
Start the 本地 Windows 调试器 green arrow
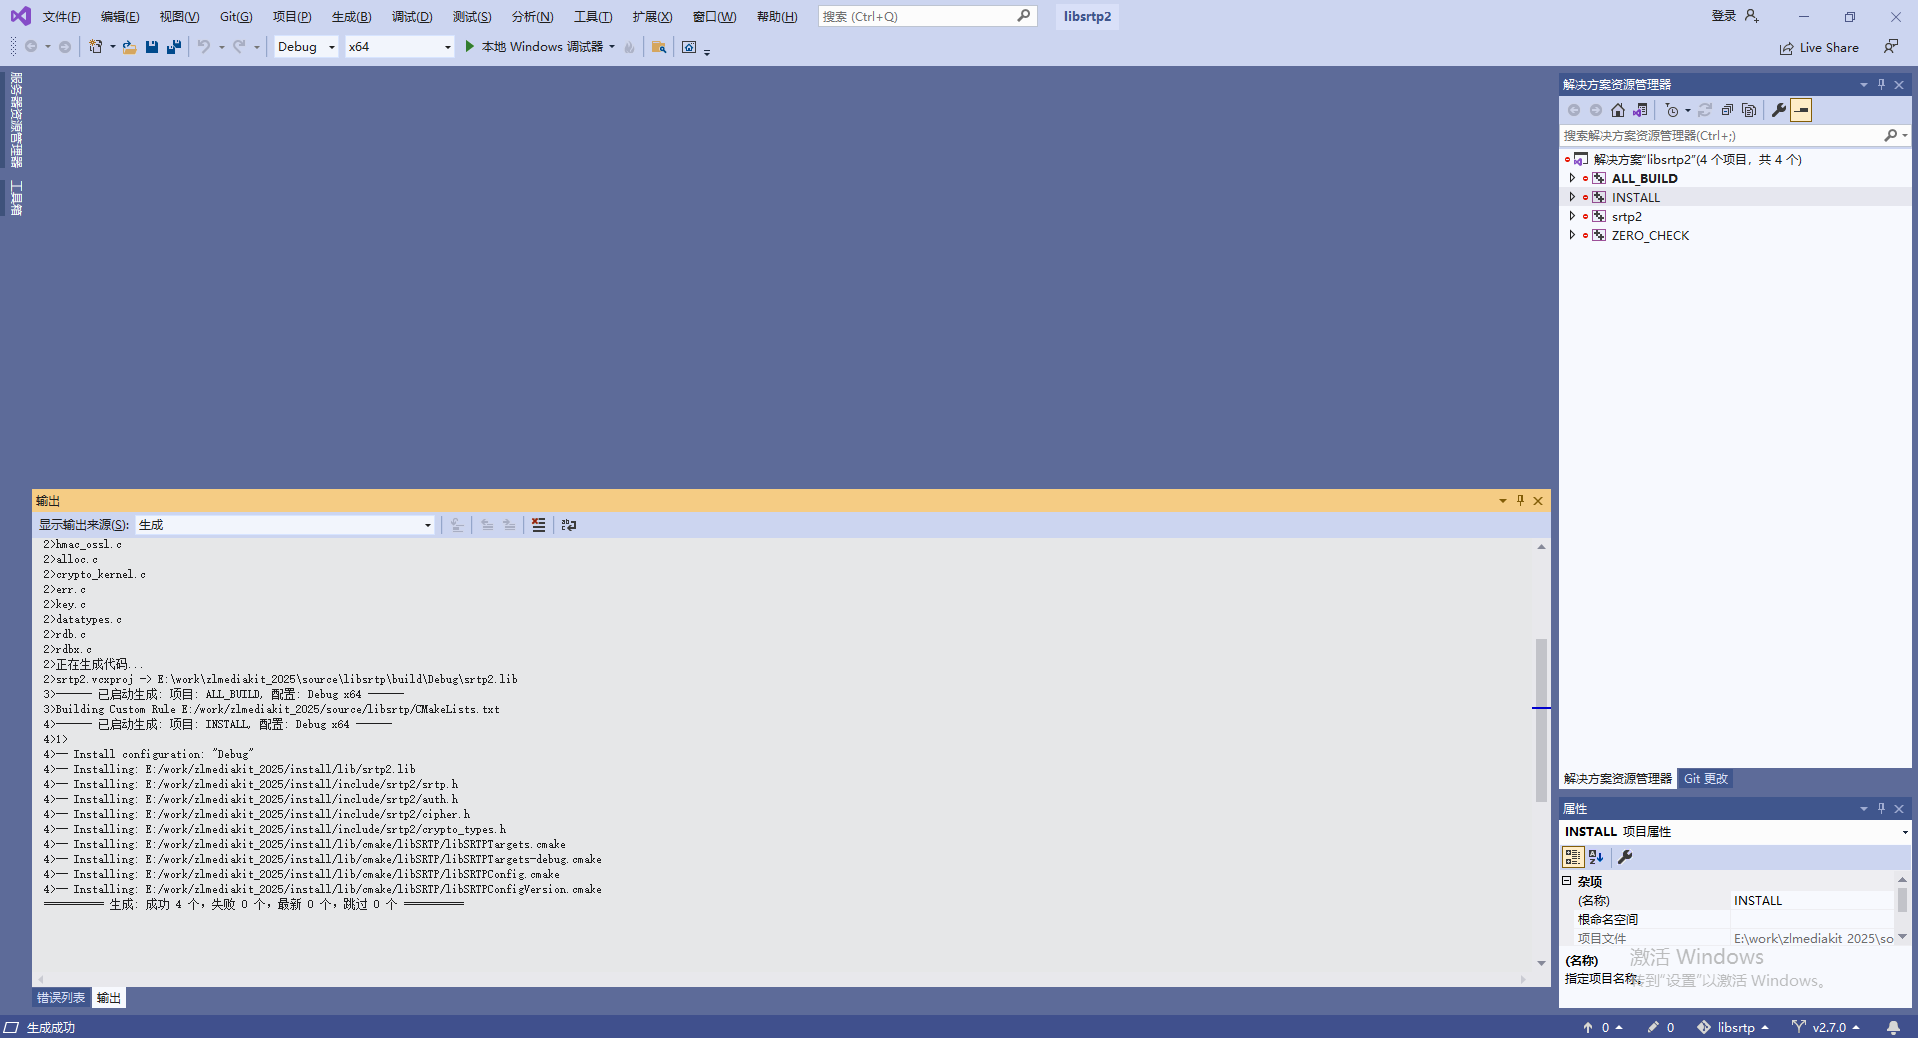[x=468, y=47]
